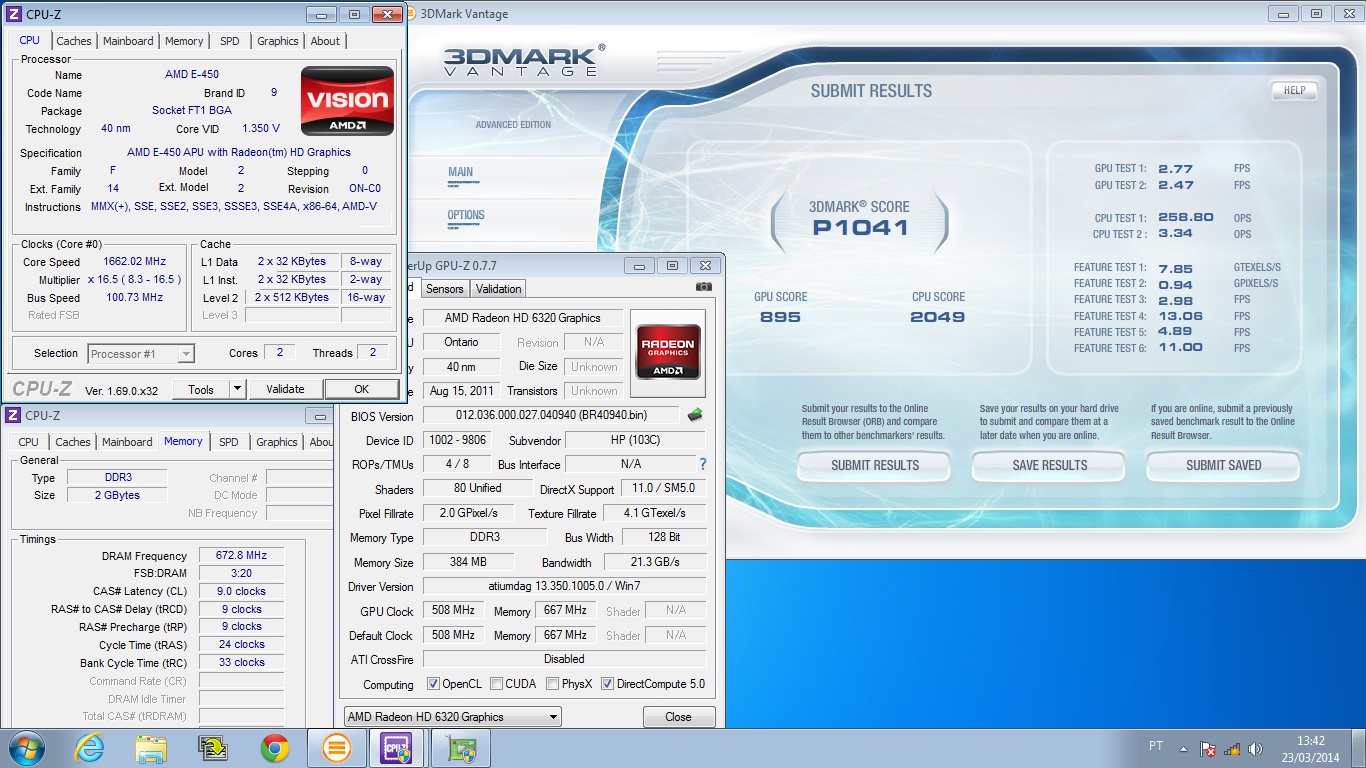1366x768 pixels.
Task: Open Action Center flag in tray
Action: tap(1208, 748)
